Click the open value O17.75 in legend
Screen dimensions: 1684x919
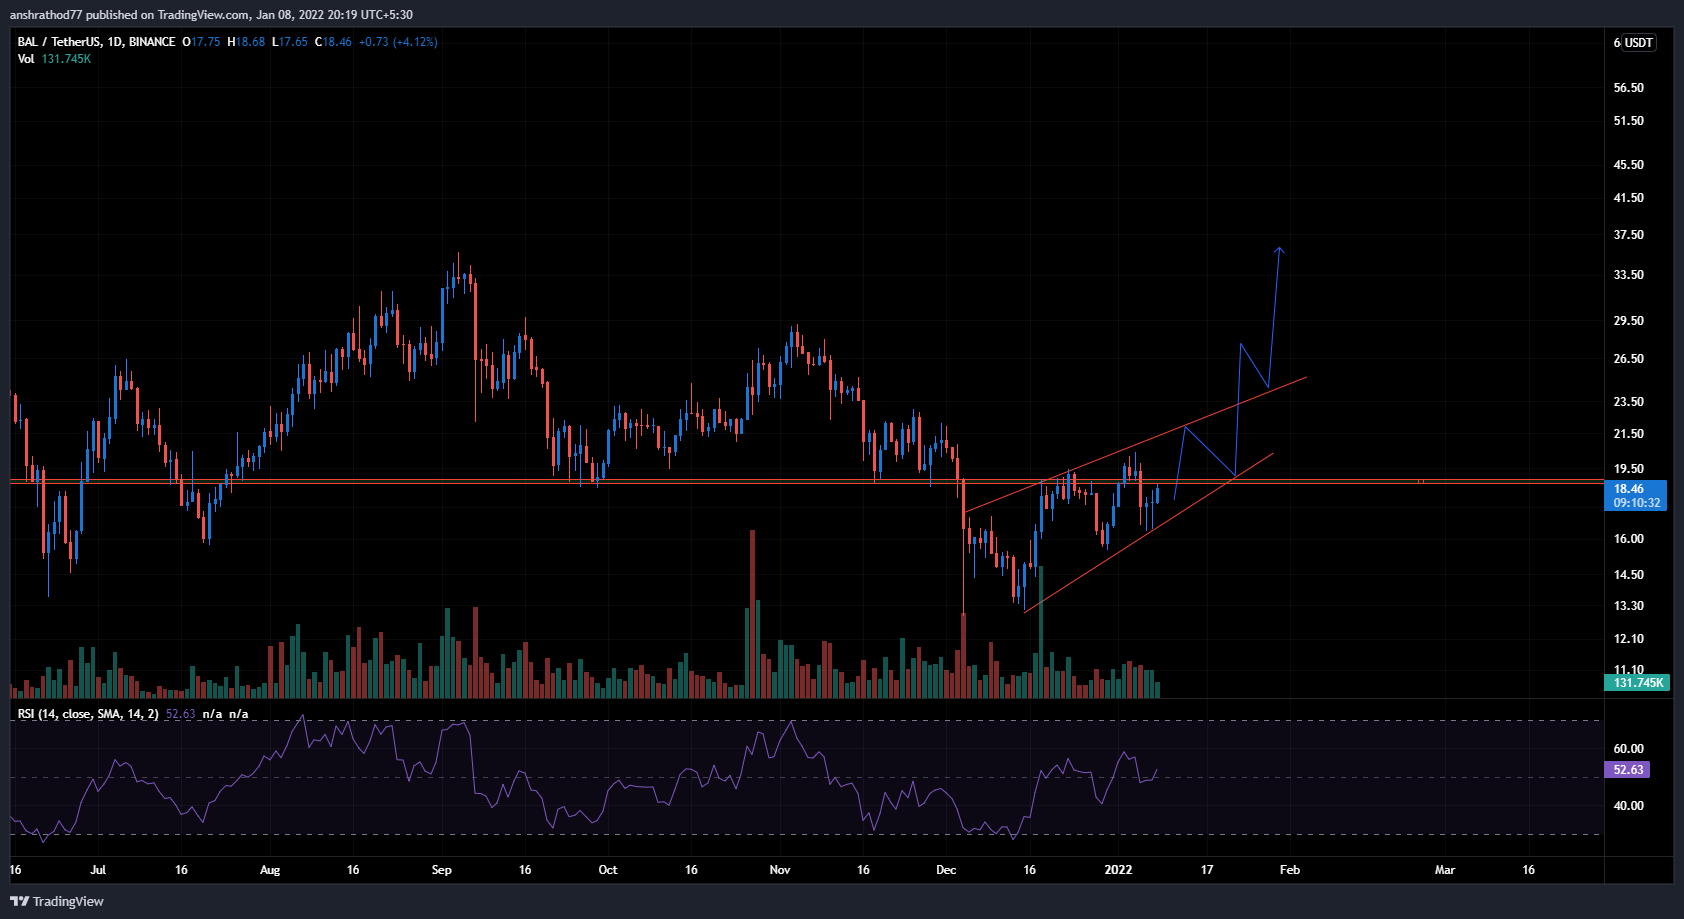point(201,42)
